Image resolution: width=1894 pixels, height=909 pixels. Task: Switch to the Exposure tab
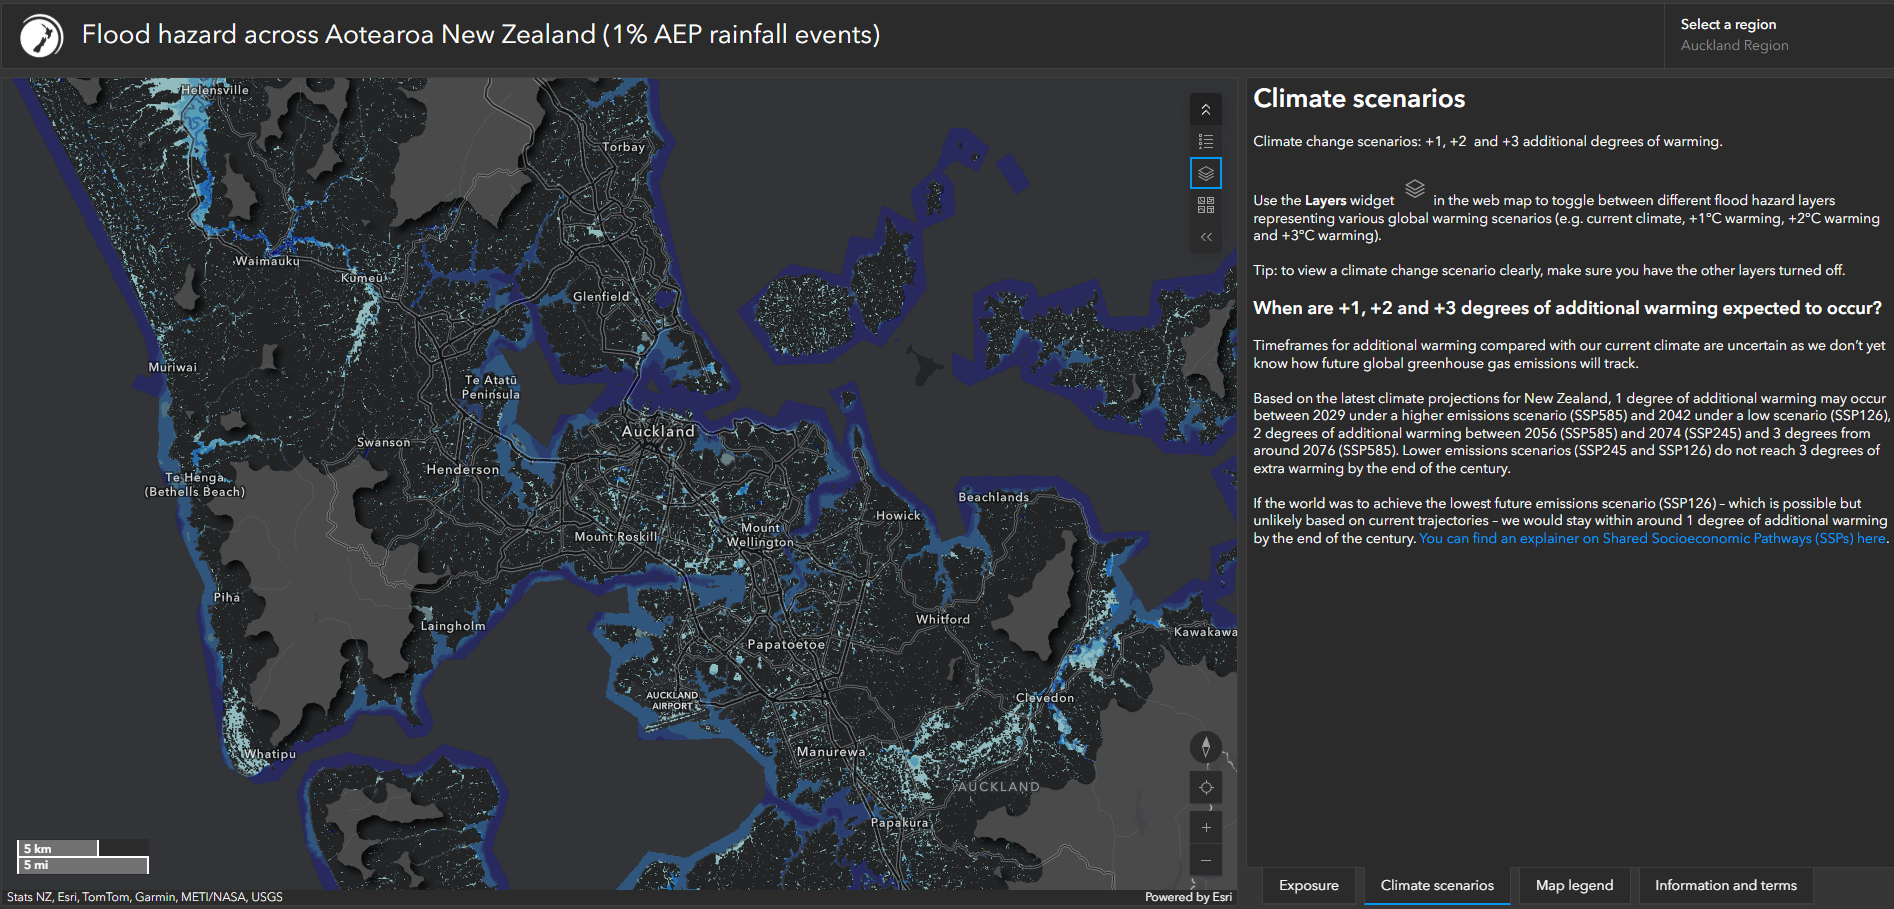(x=1308, y=886)
